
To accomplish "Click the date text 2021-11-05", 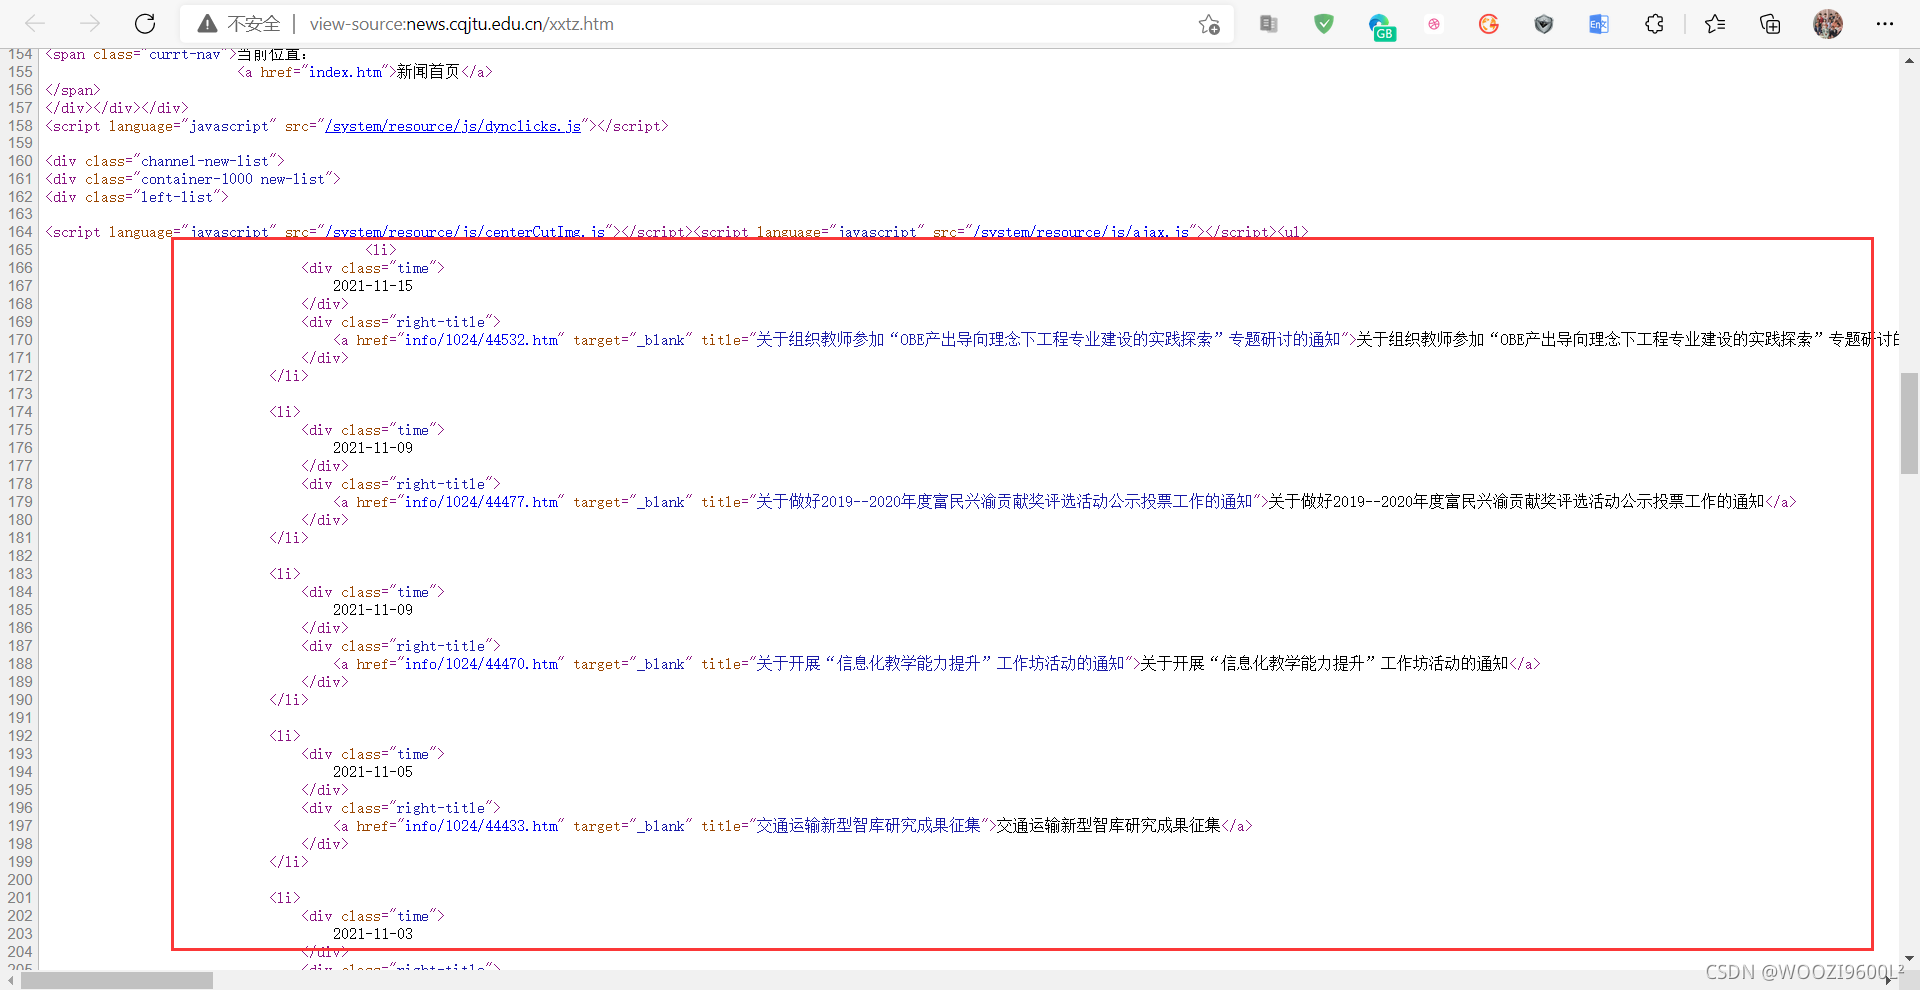I will (373, 772).
